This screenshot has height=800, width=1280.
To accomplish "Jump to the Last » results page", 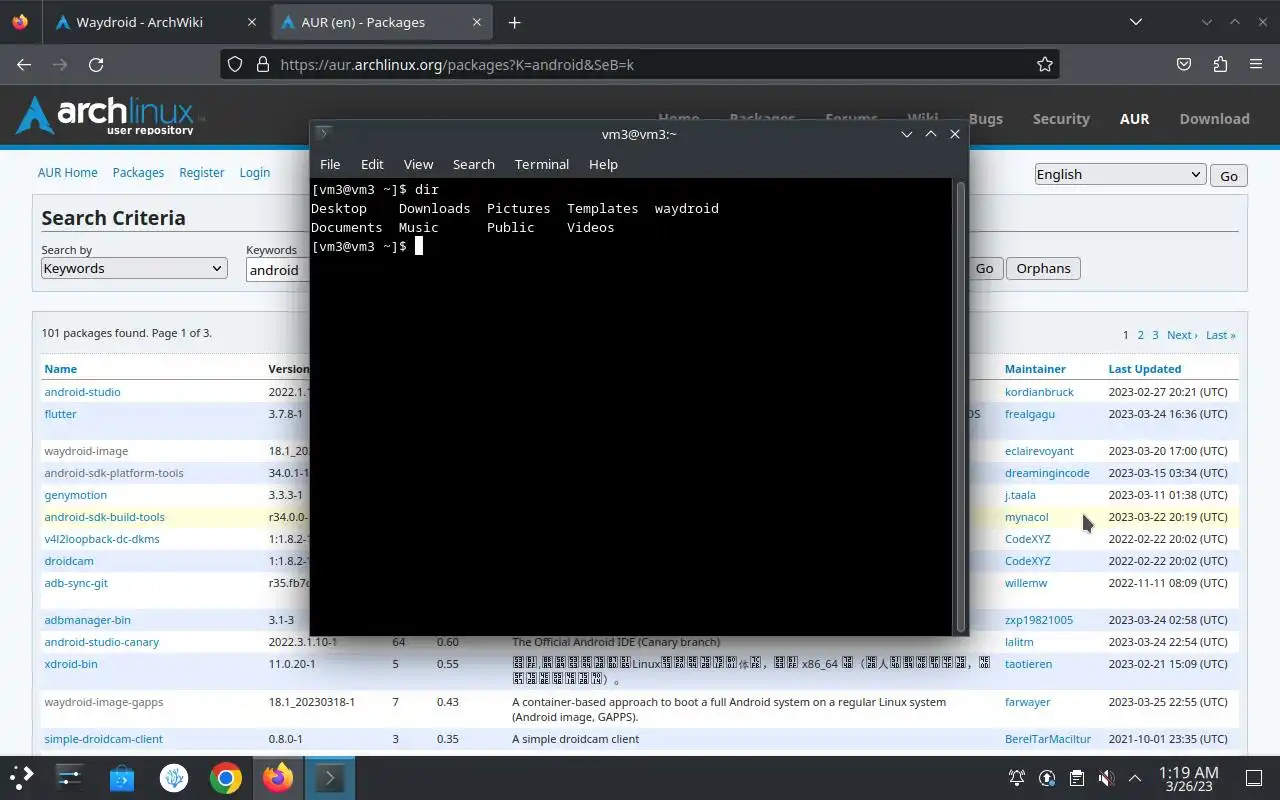I will point(1221,335).
